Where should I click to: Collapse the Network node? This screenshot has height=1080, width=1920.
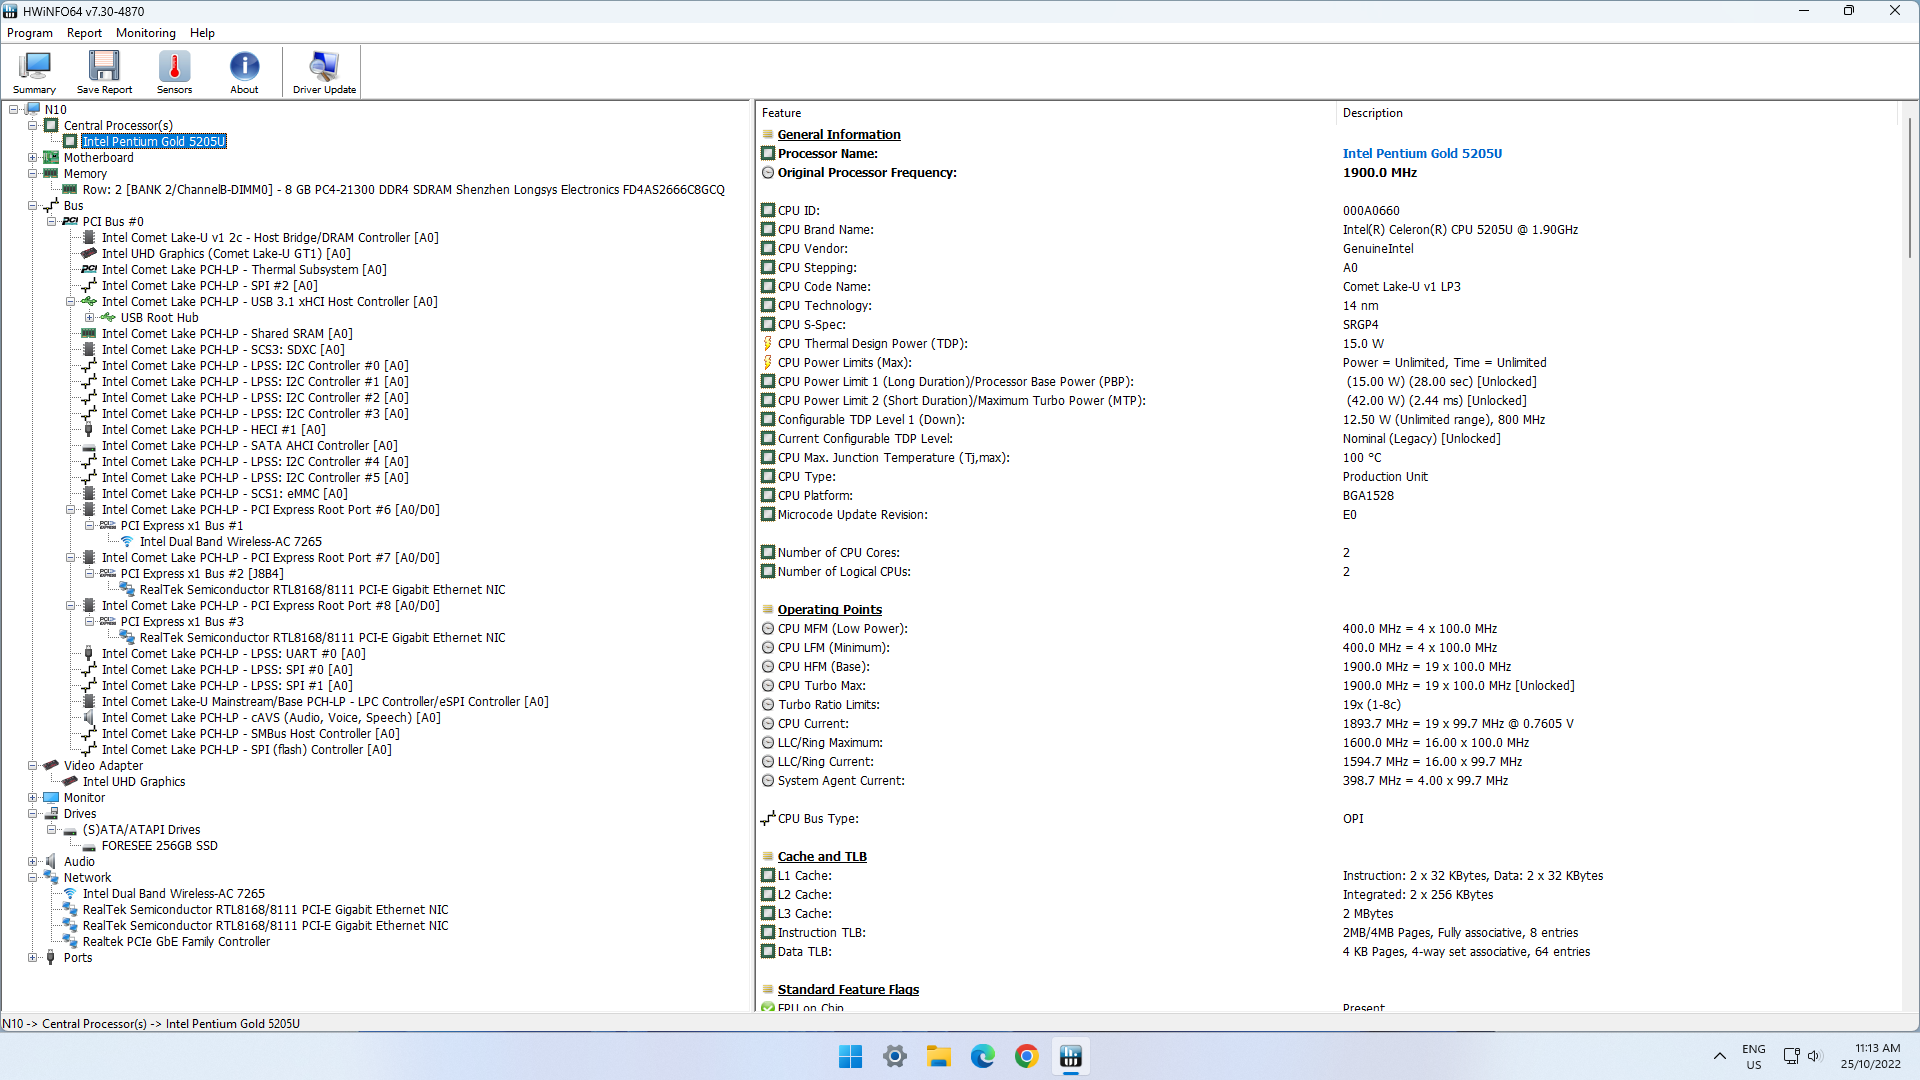pyautogui.click(x=33, y=878)
